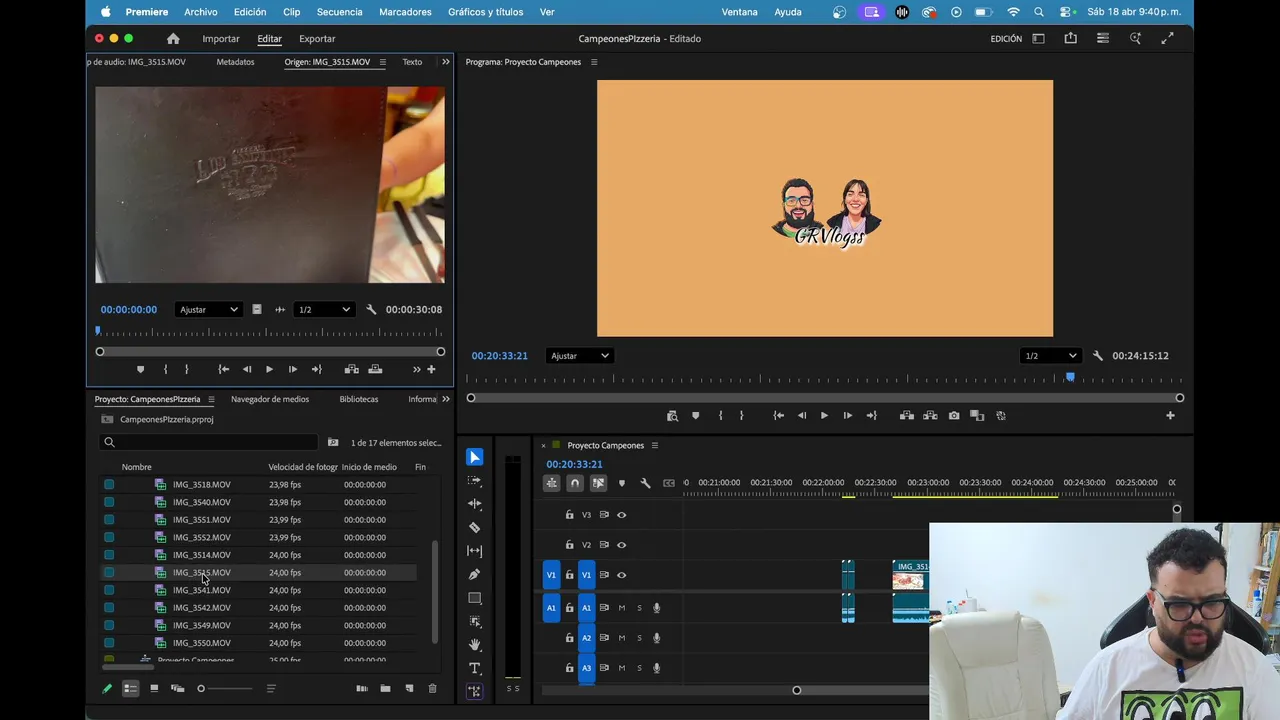1280x720 pixels.
Task: Click the Overwrite button in Source monitor
Action: (x=375, y=369)
